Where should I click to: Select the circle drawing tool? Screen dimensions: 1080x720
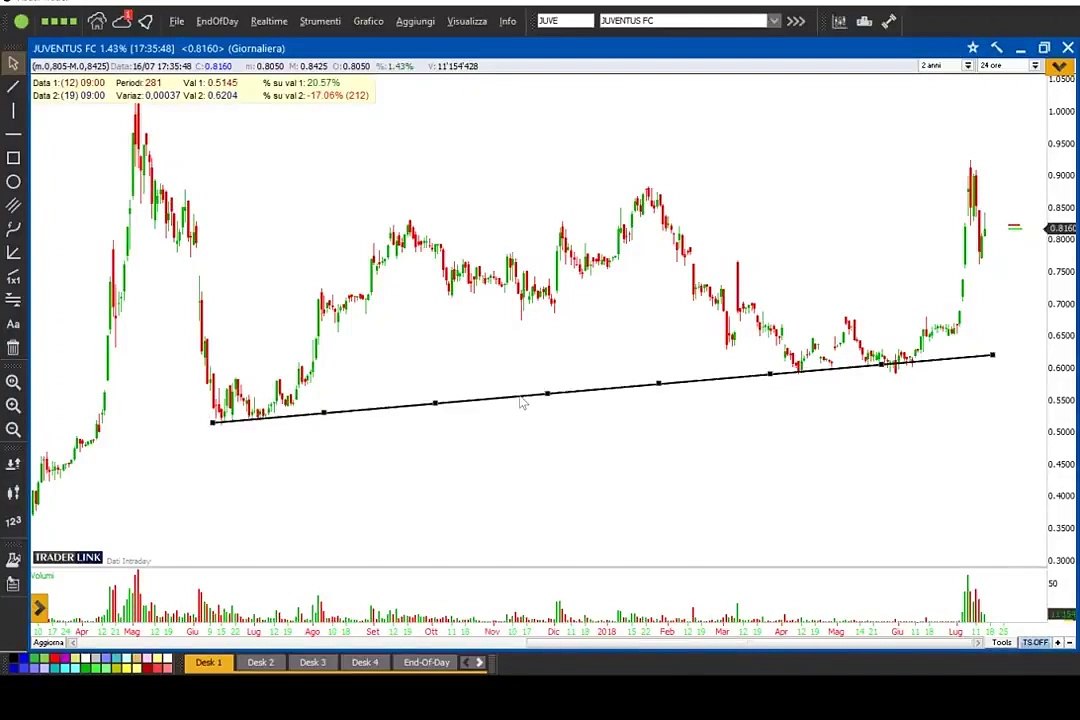(13, 182)
